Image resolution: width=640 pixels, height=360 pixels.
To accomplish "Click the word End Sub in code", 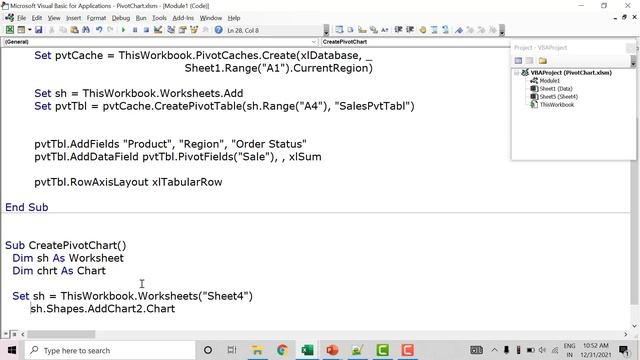I will 27,207.
